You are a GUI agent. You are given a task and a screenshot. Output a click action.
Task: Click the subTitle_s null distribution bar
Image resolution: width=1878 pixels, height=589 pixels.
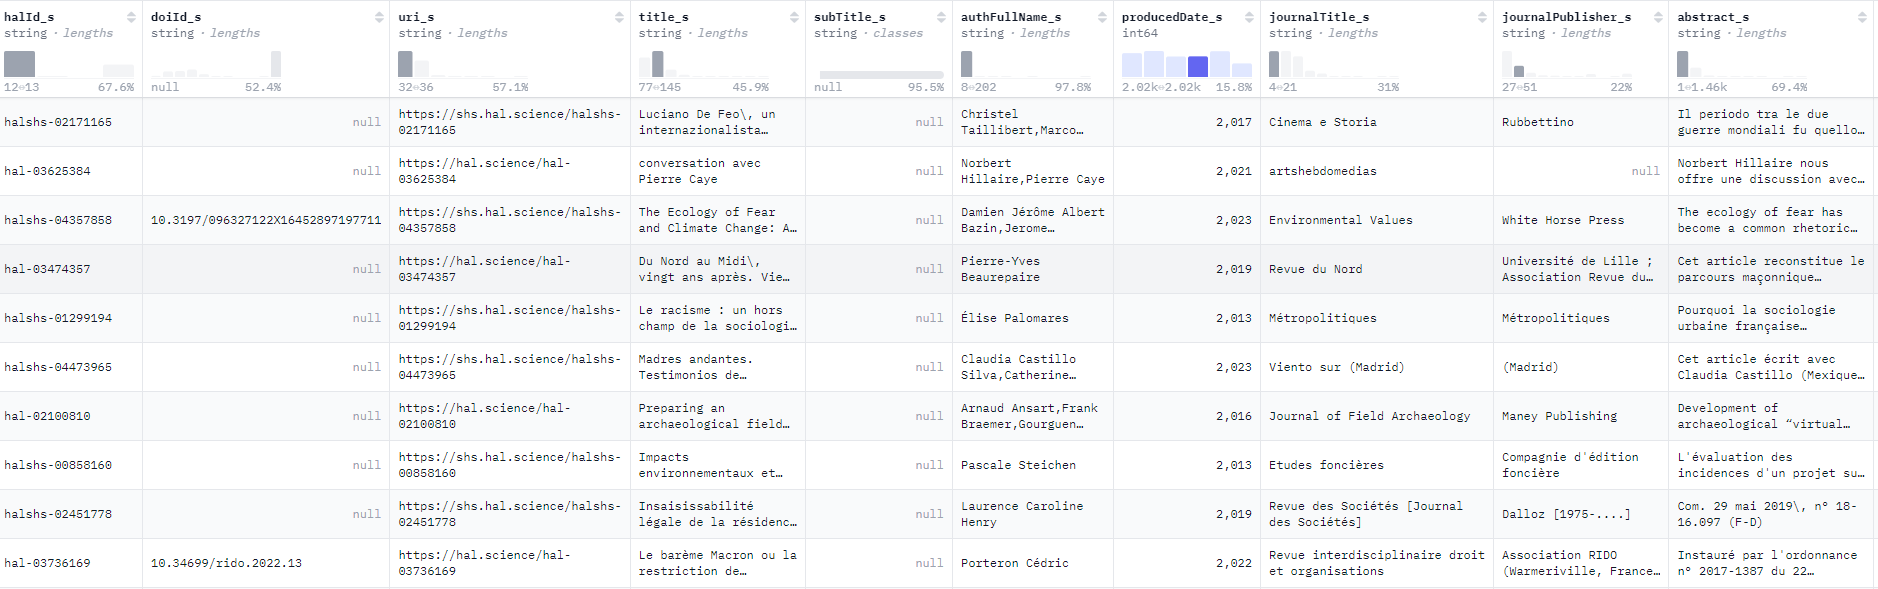tap(880, 74)
